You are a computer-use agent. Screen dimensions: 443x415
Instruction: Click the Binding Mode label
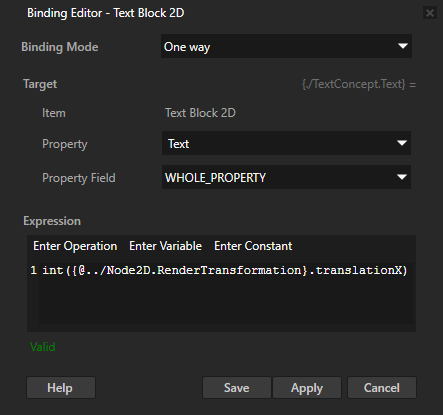(60, 47)
